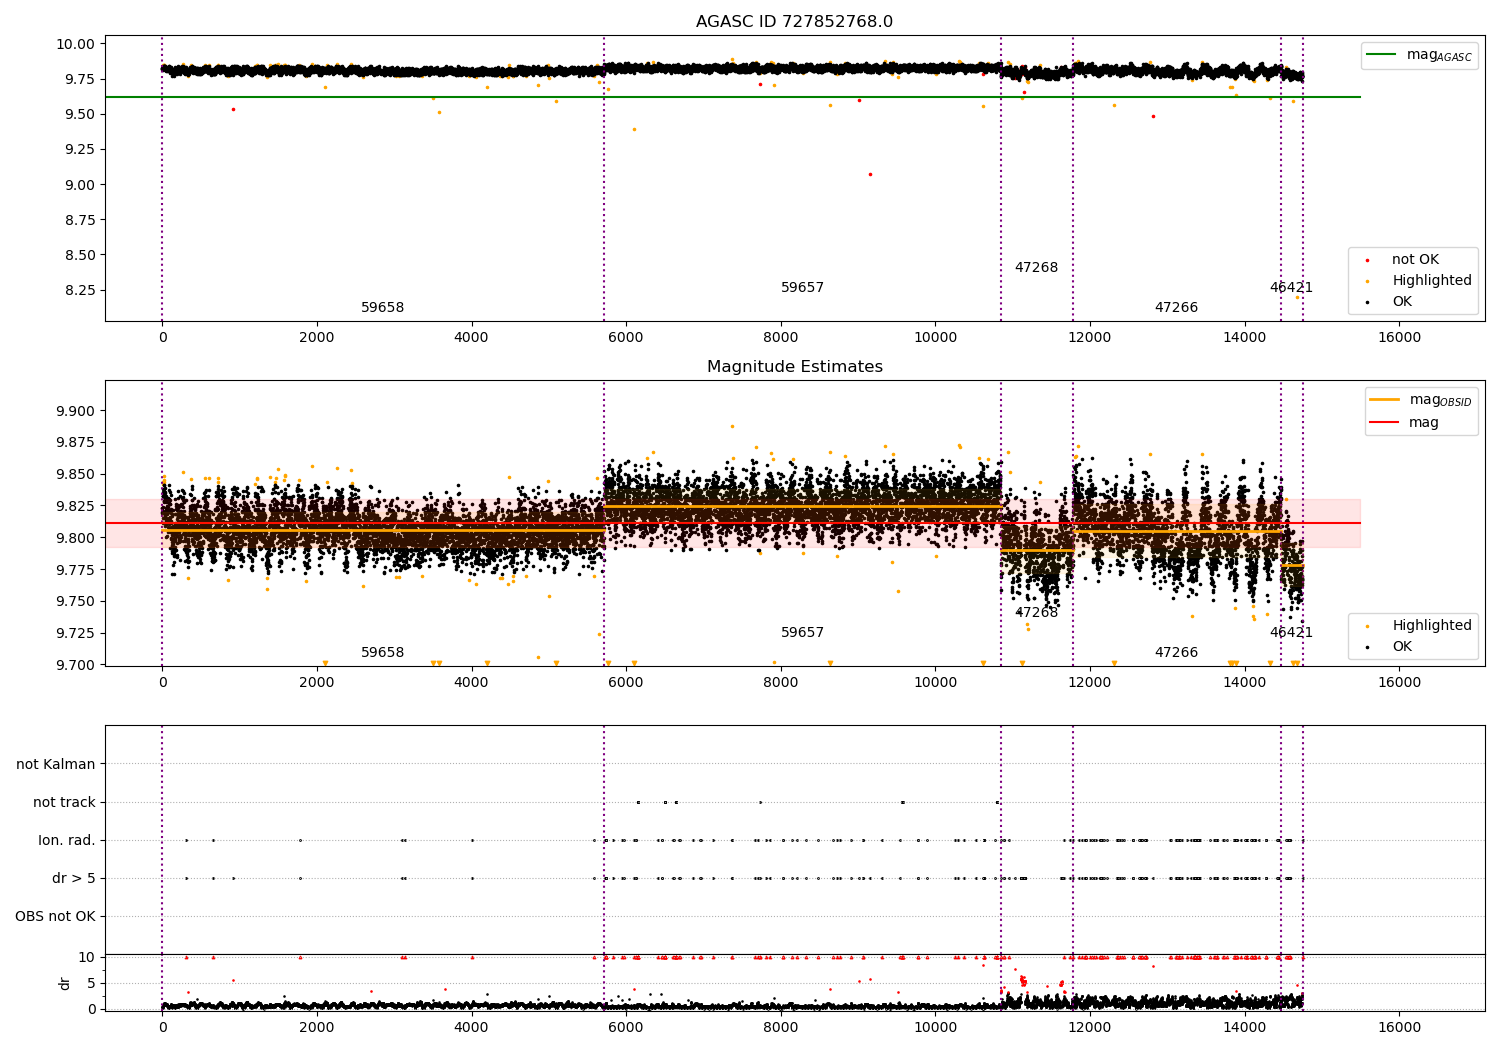Click the "Ion. rad." row label
Image resolution: width=1500 pixels, height=1050 pixels.
(67, 840)
